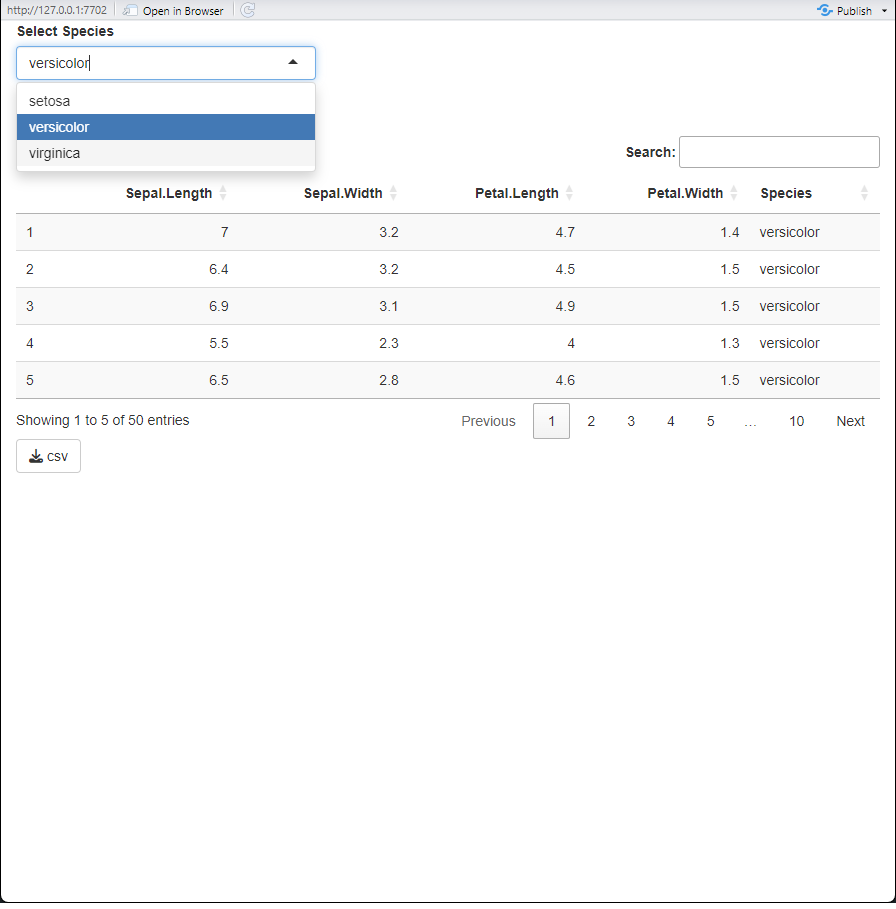Go to Previous page
The height and width of the screenshot is (909, 896).
488,421
